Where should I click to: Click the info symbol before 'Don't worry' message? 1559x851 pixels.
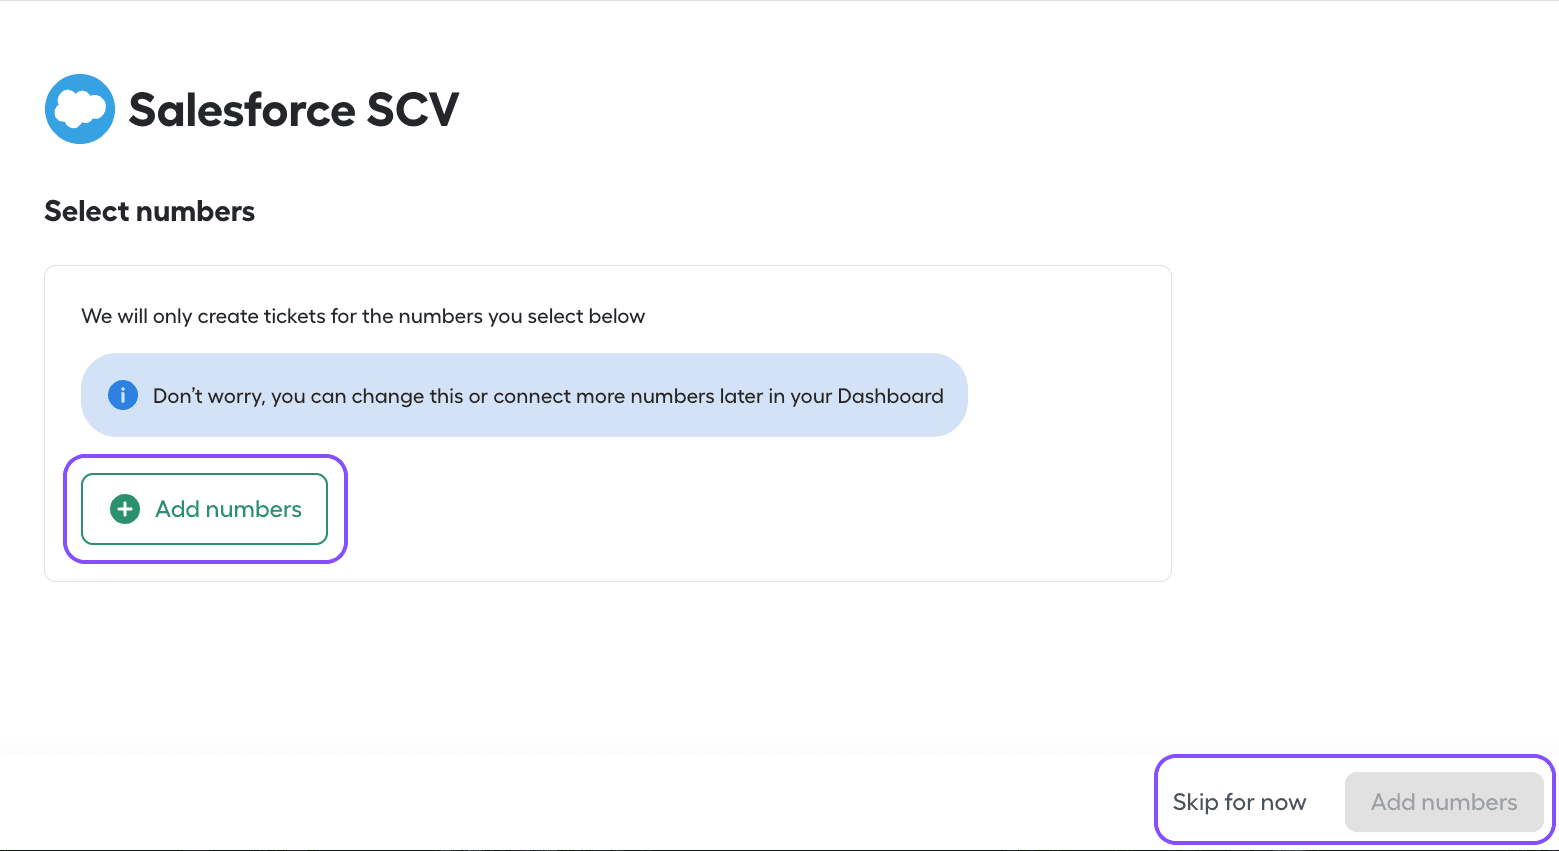(x=122, y=395)
